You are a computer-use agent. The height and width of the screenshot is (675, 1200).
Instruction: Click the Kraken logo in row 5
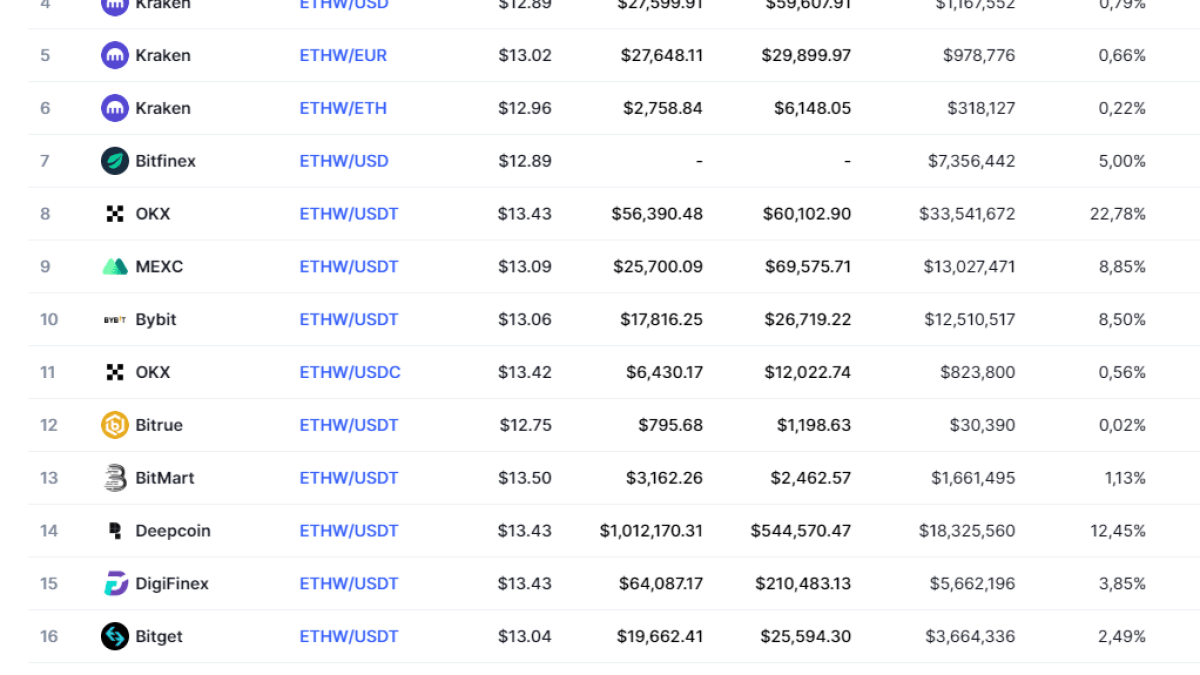click(115, 55)
